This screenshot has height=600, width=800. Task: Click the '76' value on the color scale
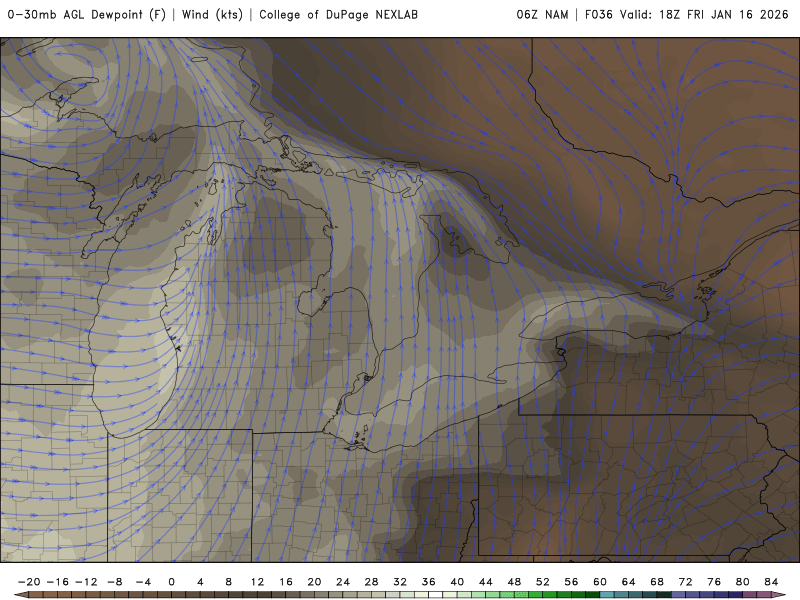[714, 582]
